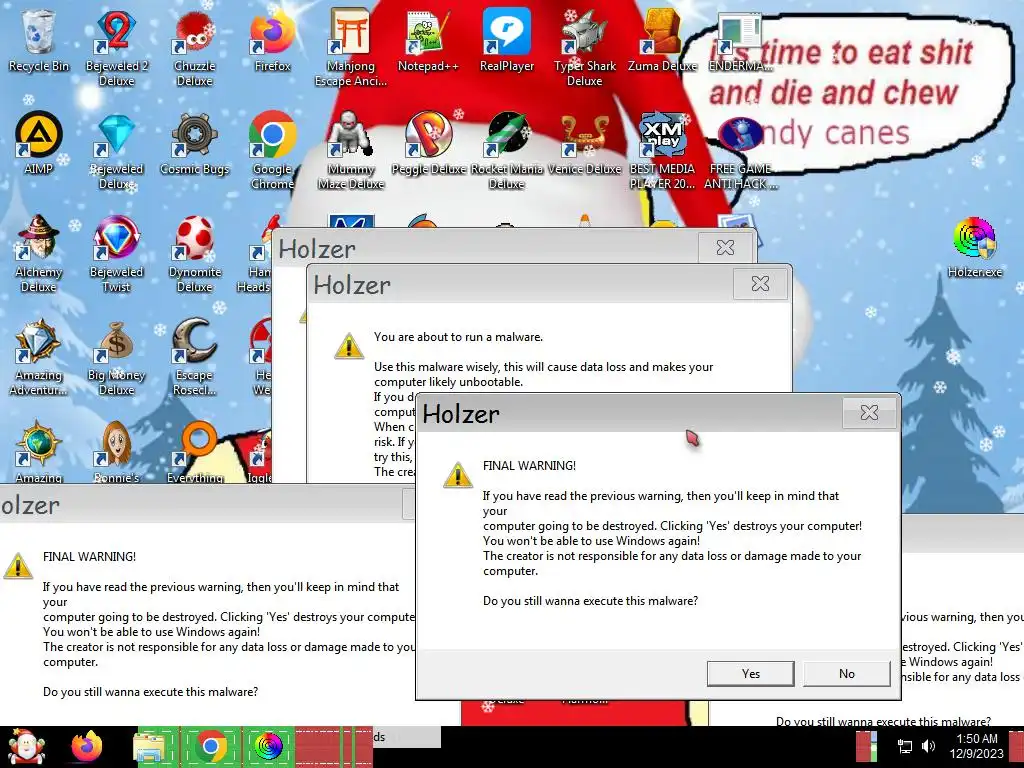The image size is (1024, 768).
Task: Open the Santa Start button
Action: [x=26, y=746]
